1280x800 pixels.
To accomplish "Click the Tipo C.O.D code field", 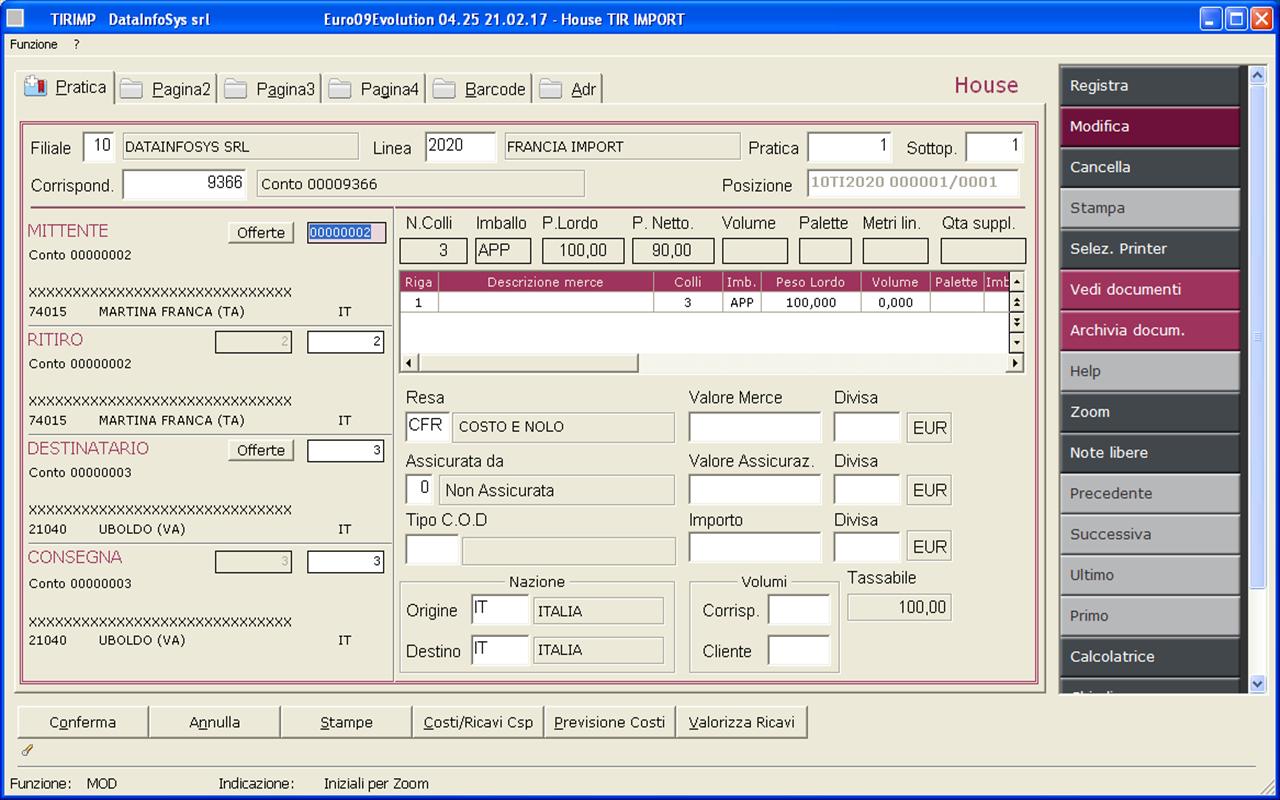I will click(x=432, y=550).
